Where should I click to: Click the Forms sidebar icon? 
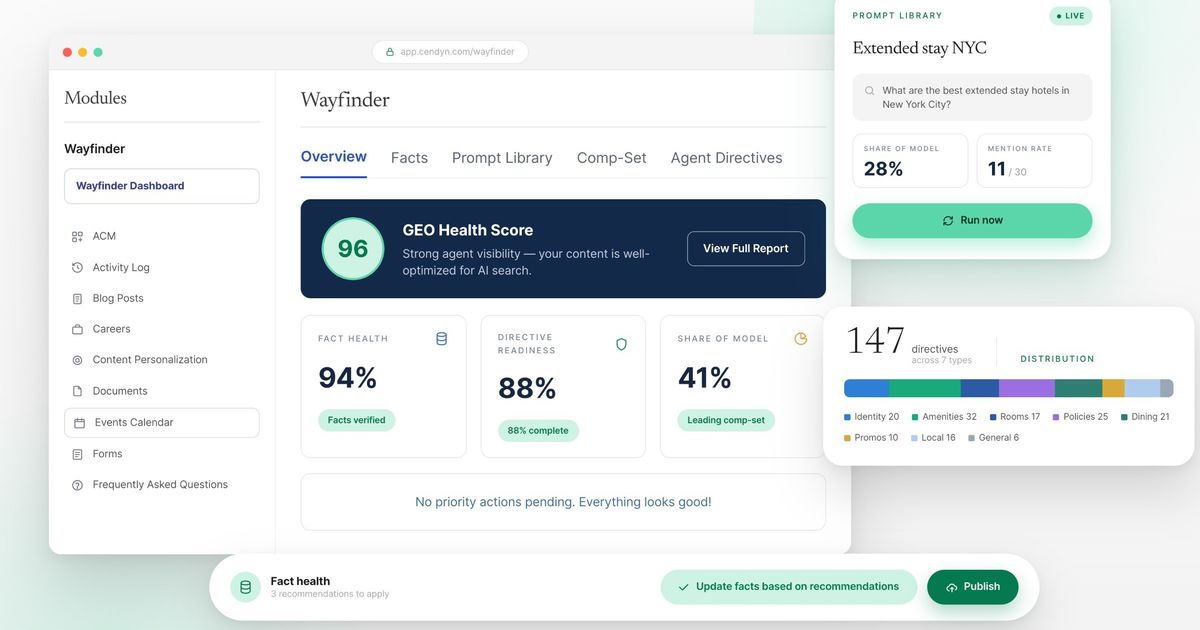pos(77,454)
